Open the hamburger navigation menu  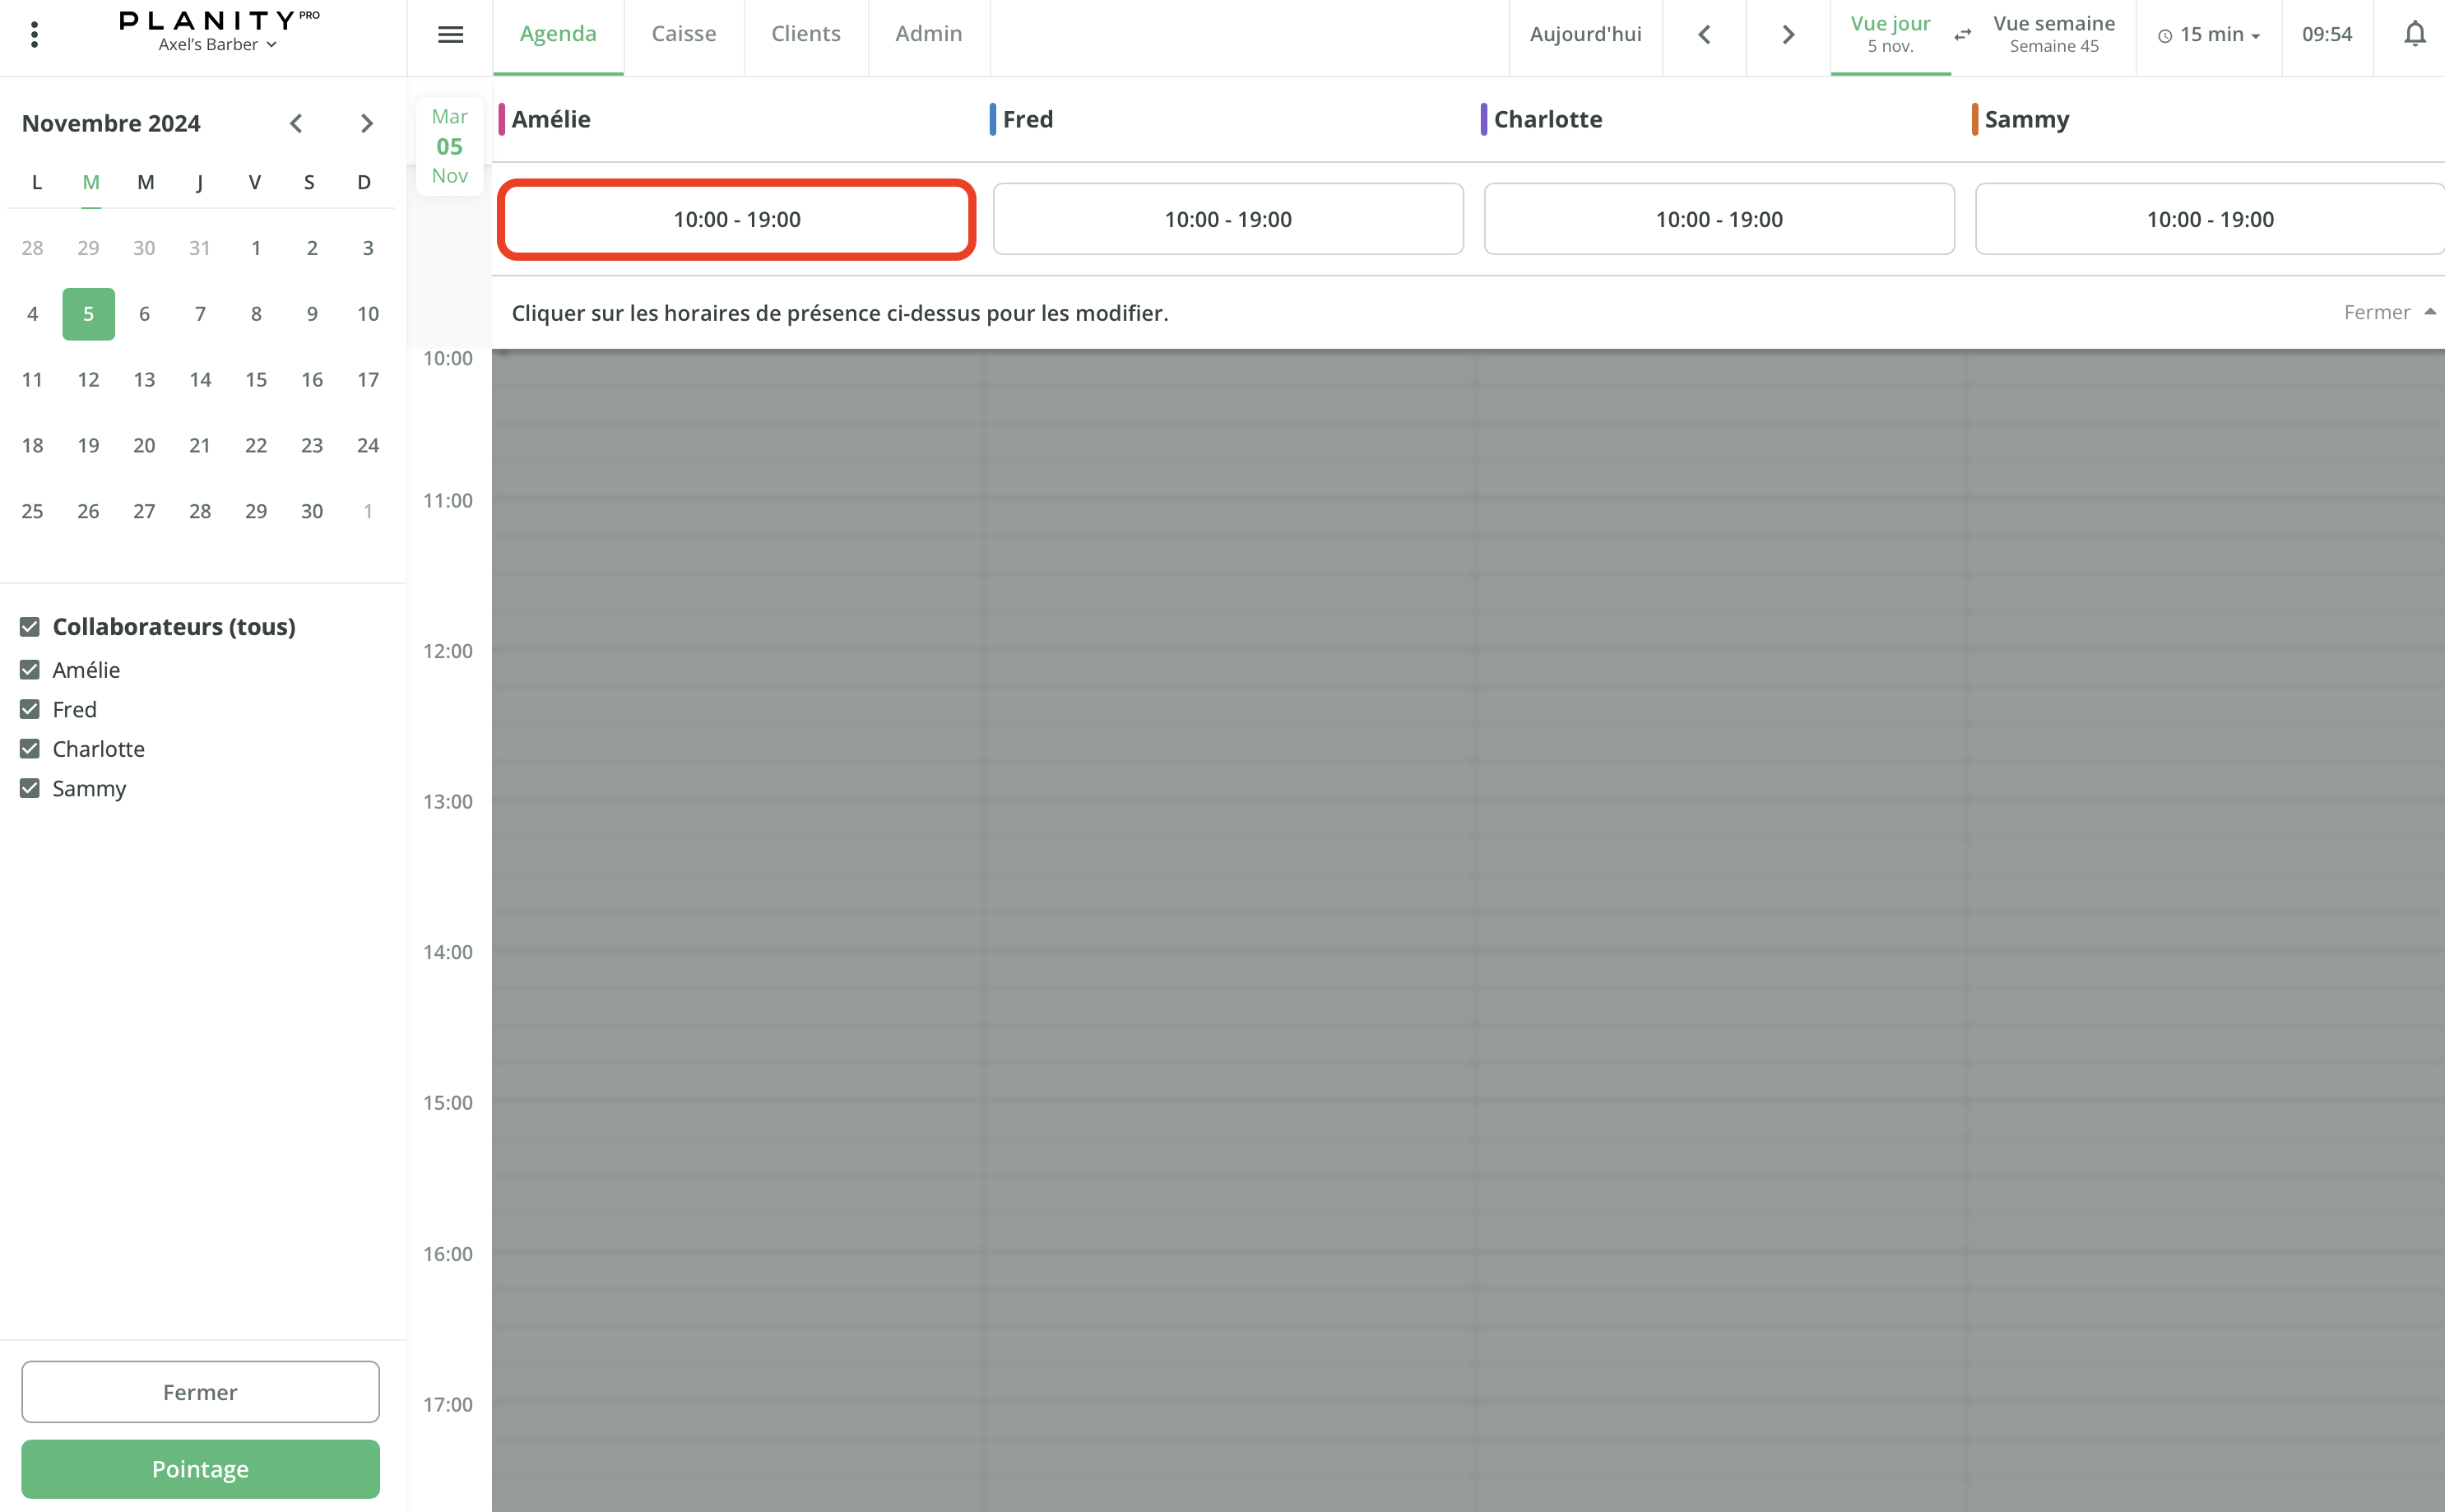(x=451, y=33)
